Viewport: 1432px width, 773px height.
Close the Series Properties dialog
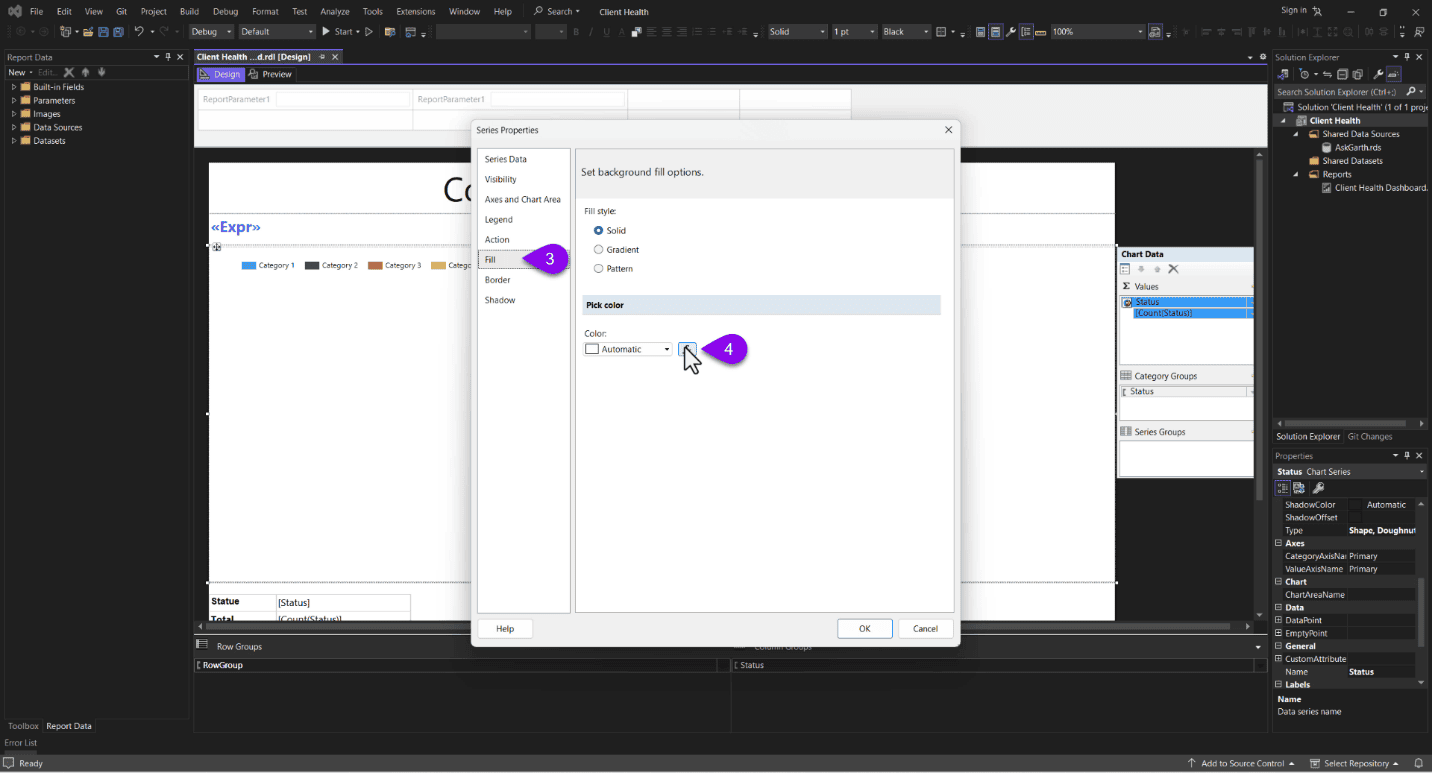click(948, 130)
